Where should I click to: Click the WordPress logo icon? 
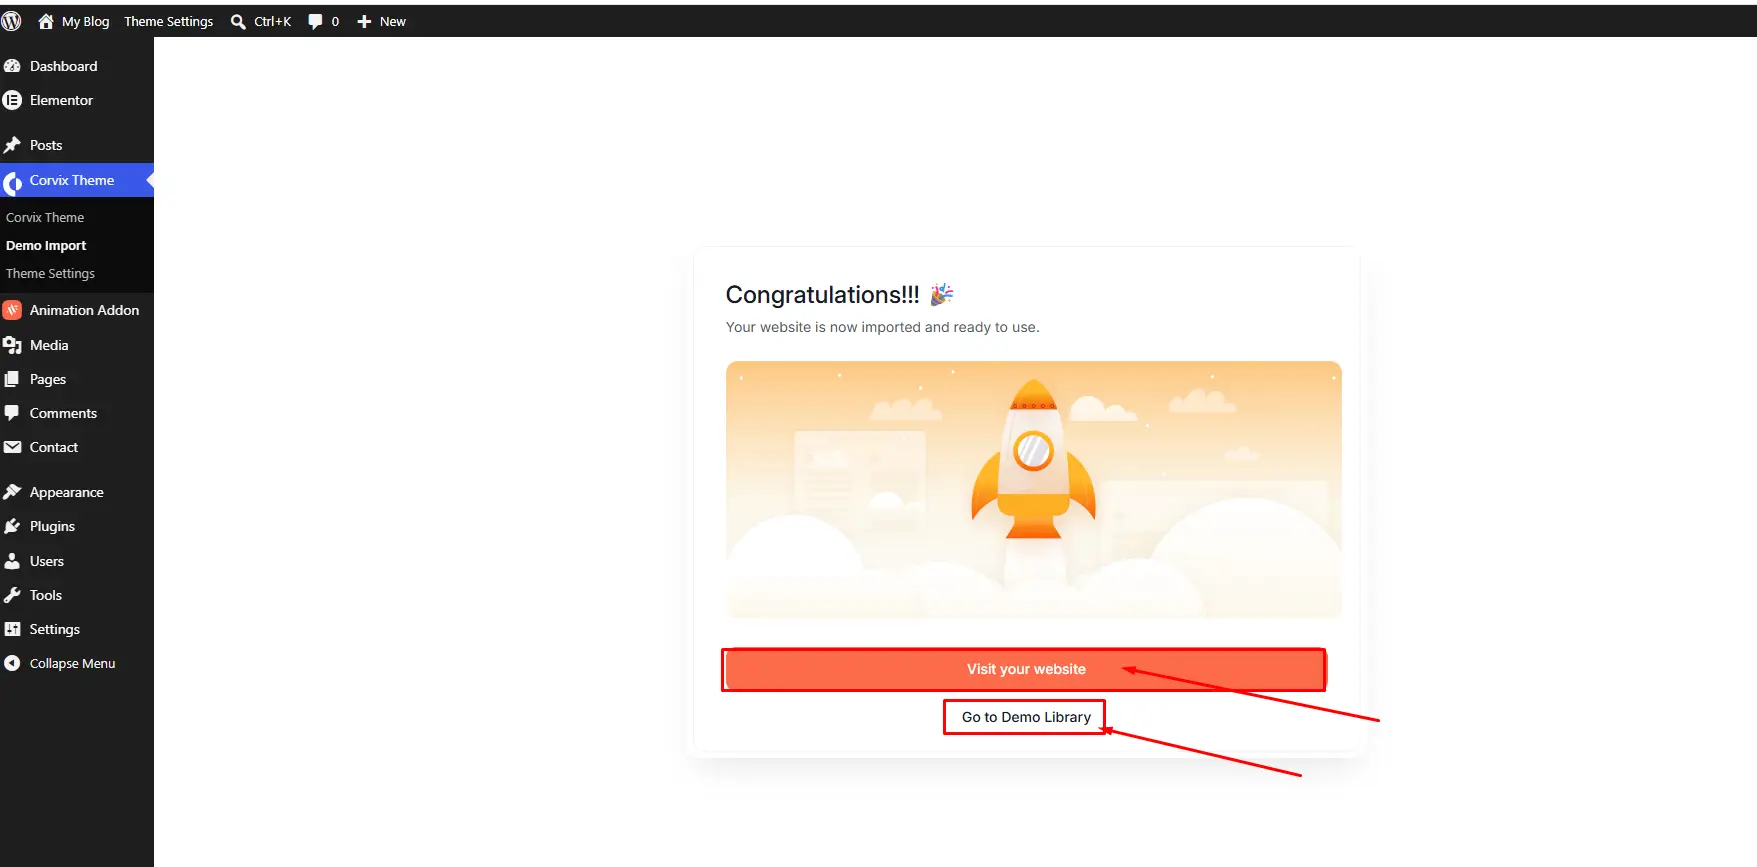12,21
